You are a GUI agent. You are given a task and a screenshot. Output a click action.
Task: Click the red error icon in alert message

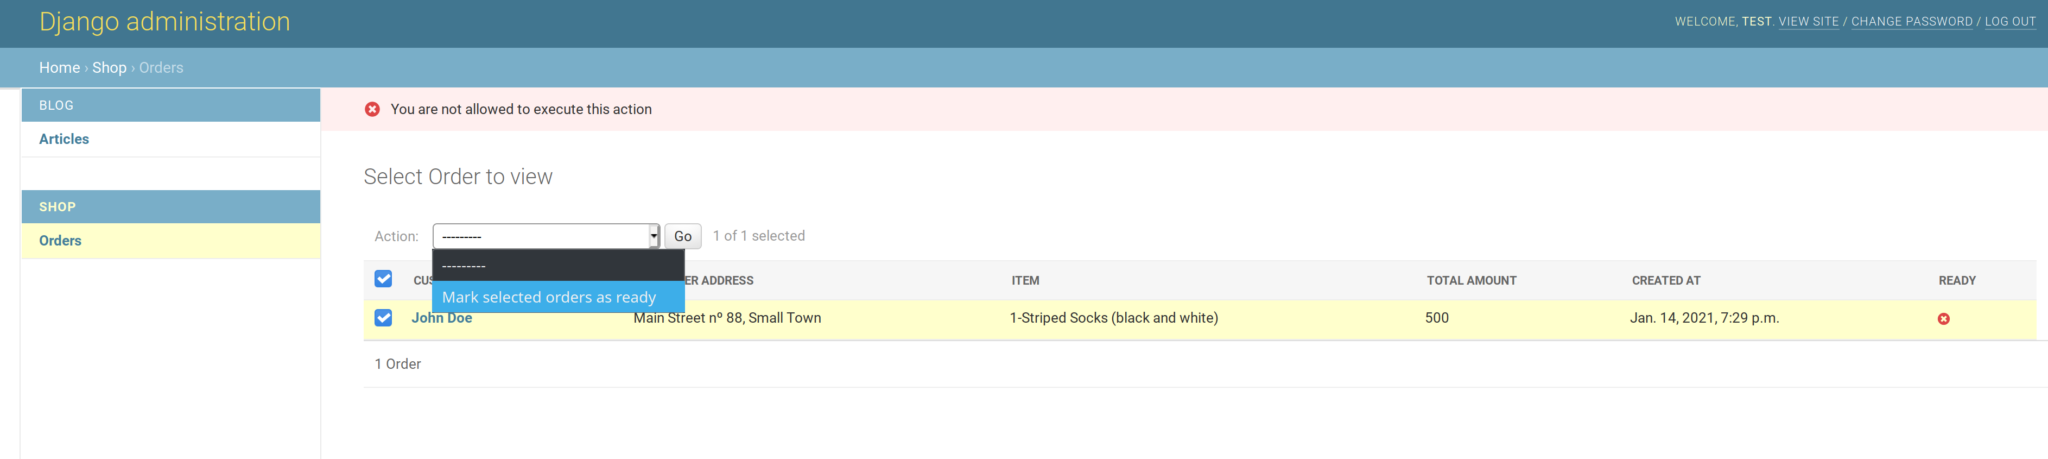[372, 109]
